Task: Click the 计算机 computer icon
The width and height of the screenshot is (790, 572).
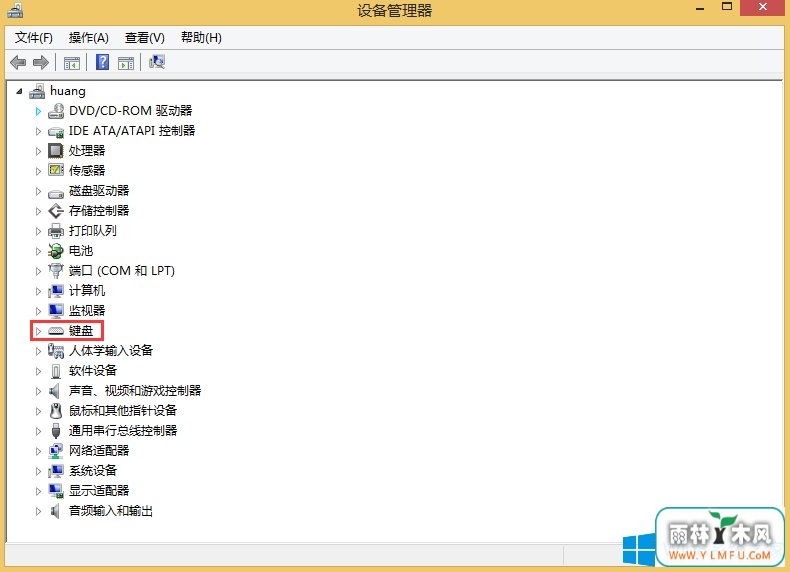Action: [56, 291]
